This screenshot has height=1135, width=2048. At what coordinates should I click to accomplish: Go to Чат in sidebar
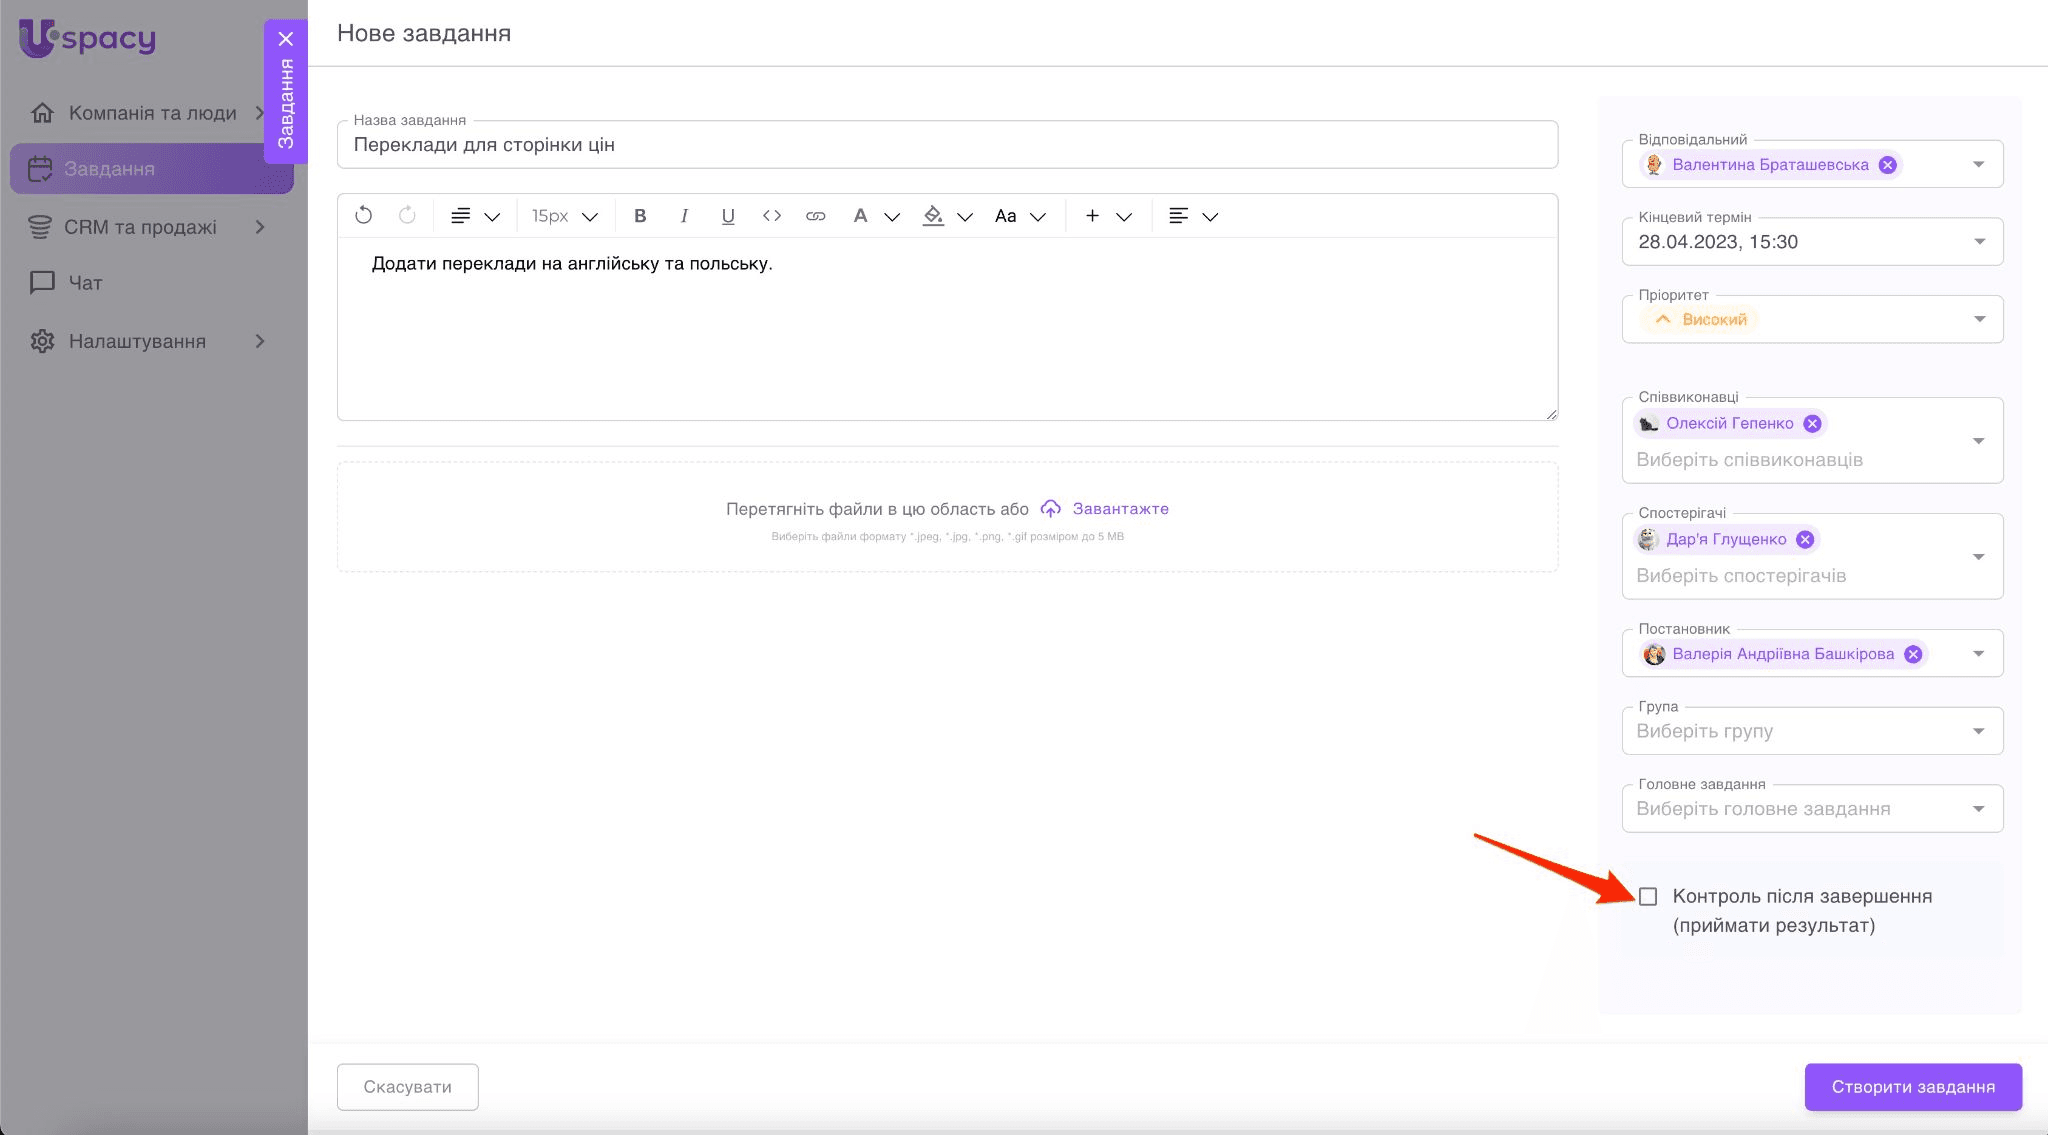(x=85, y=283)
